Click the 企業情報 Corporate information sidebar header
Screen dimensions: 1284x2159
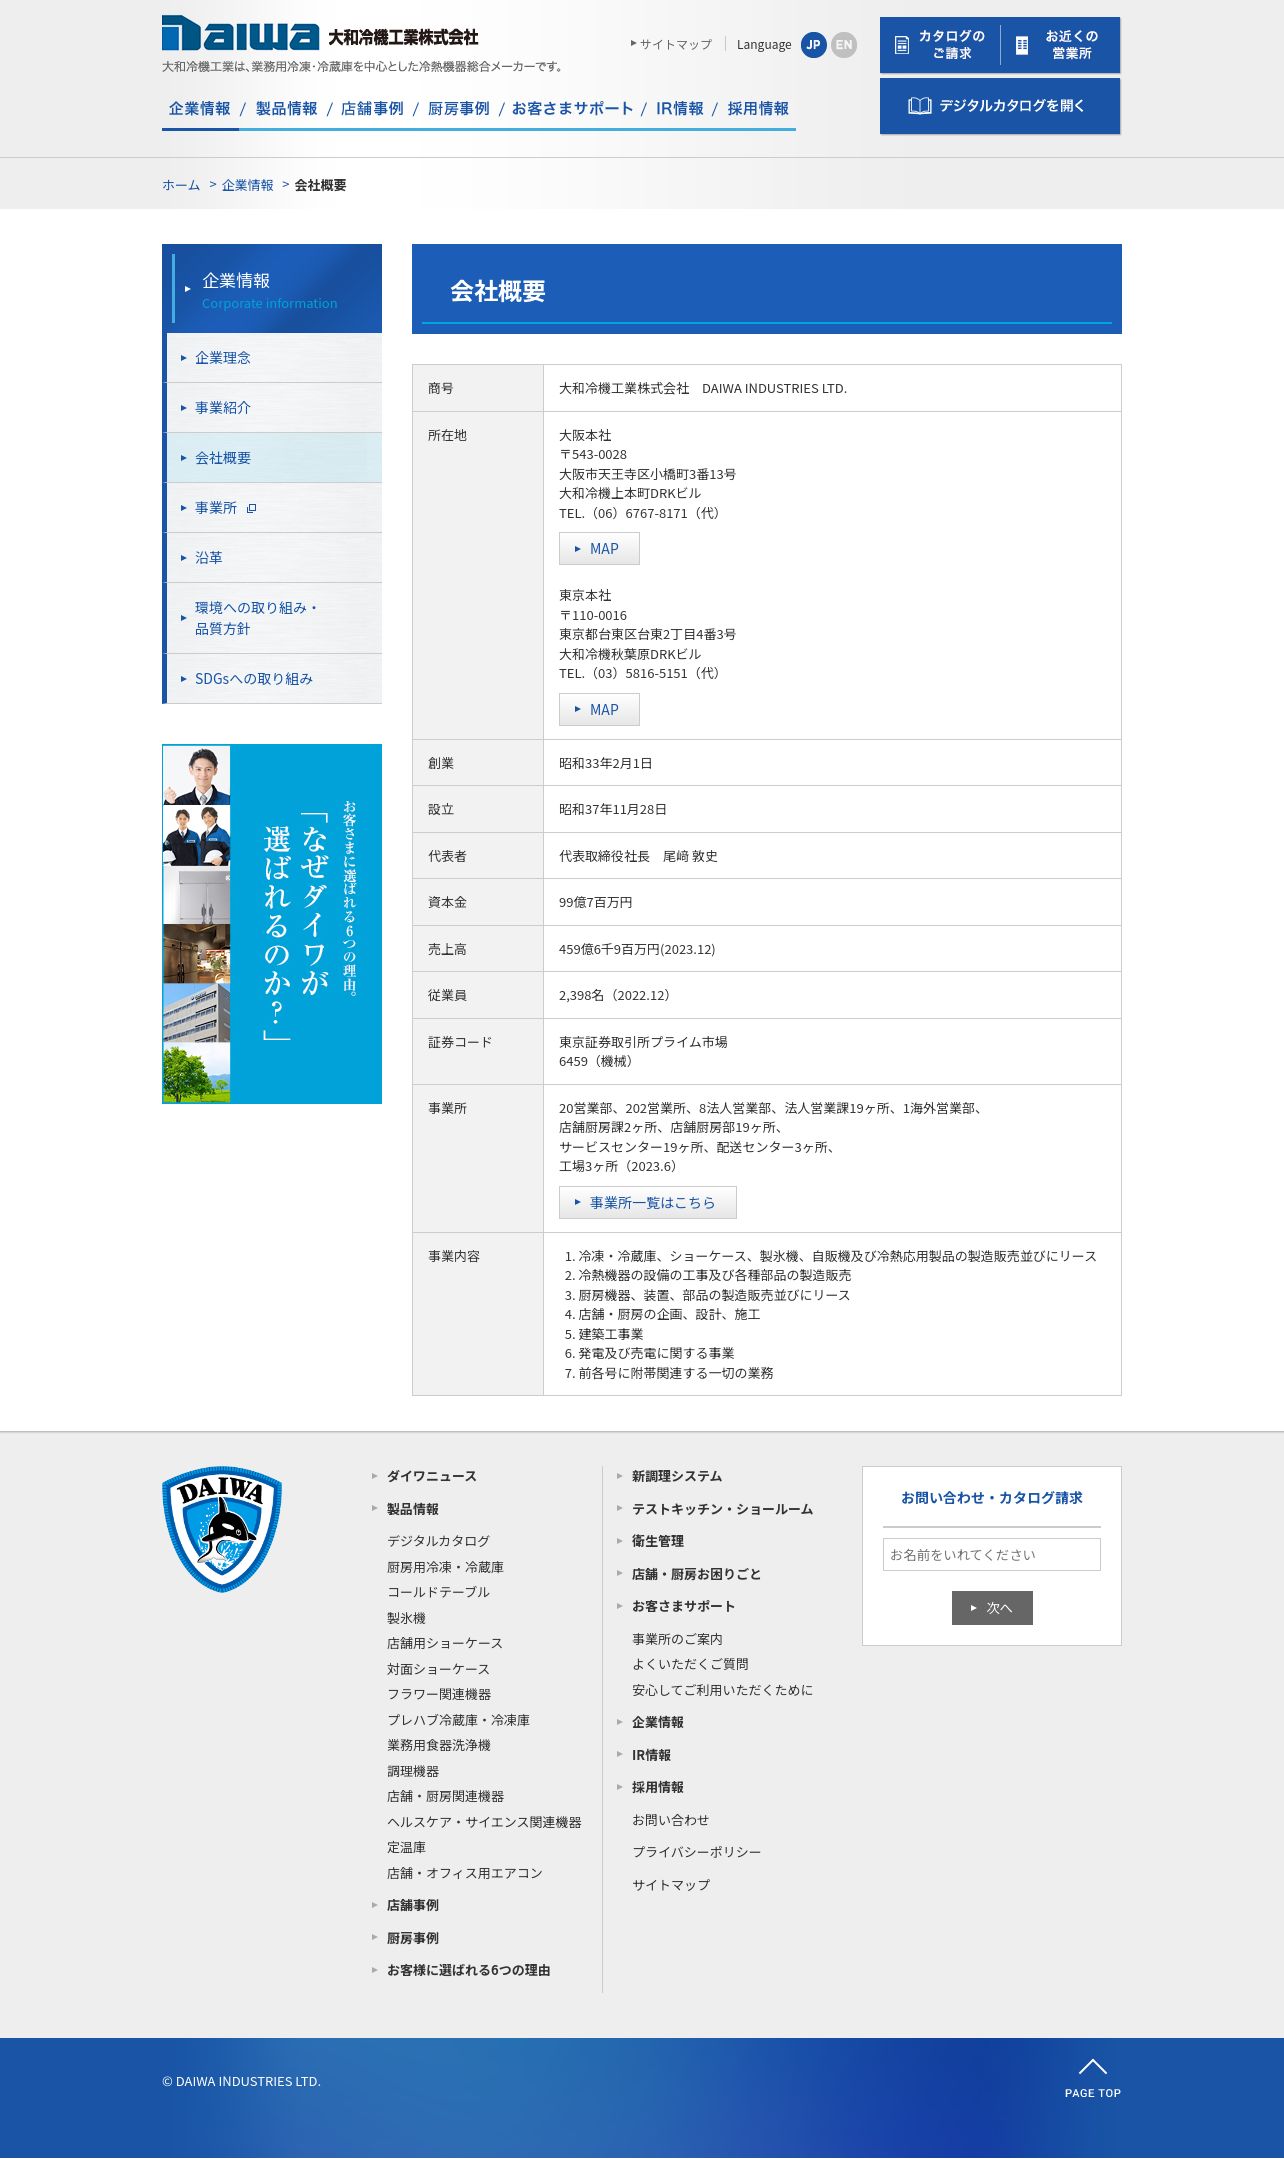pyautogui.click(x=272, y=289)
